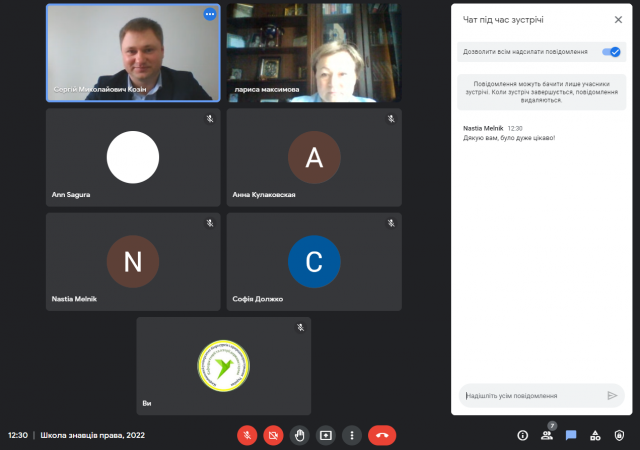Open meeting details info icon
This screenshot has width=640, height=450.
522,435
